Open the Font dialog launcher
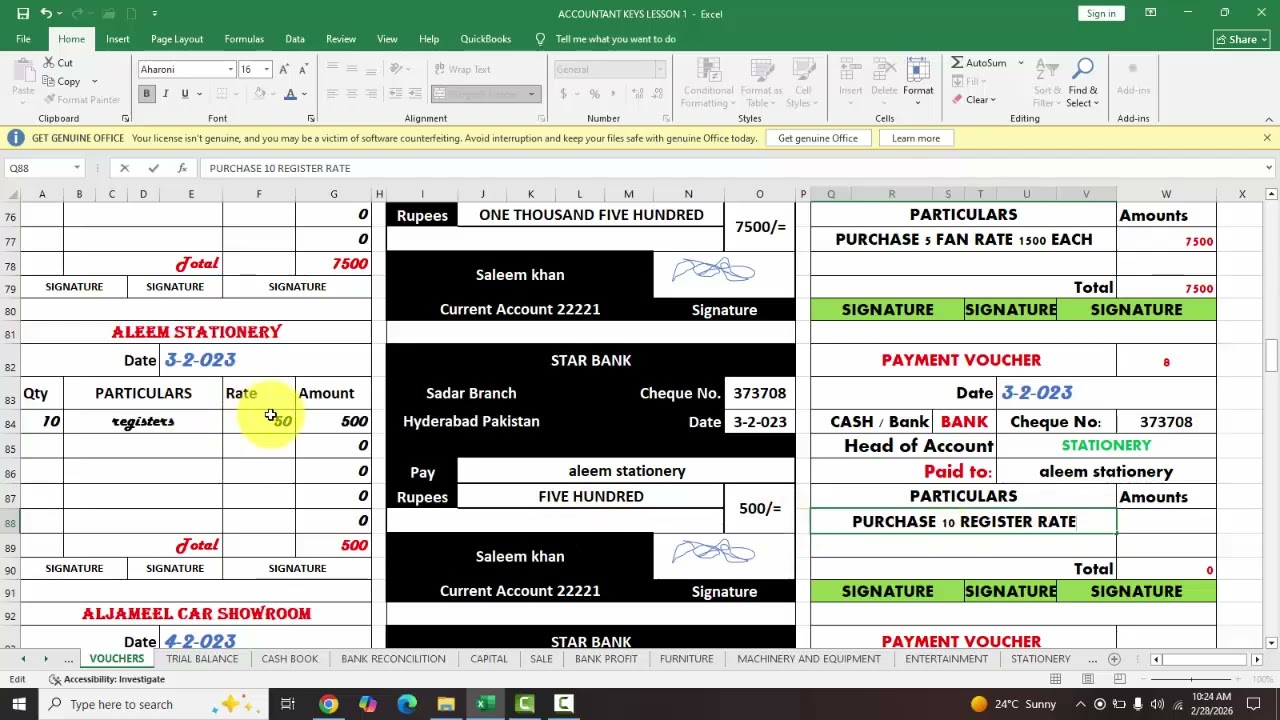 (x=311, y=119)
